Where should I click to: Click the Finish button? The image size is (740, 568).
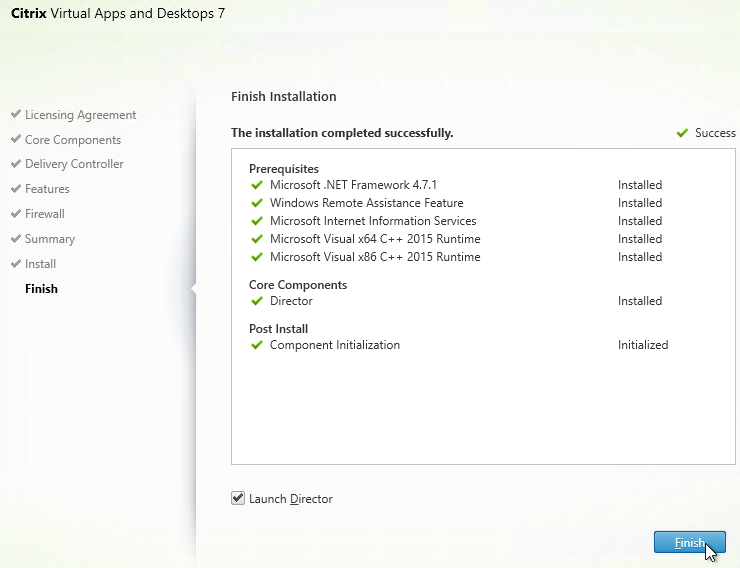[x=690, y=542]
